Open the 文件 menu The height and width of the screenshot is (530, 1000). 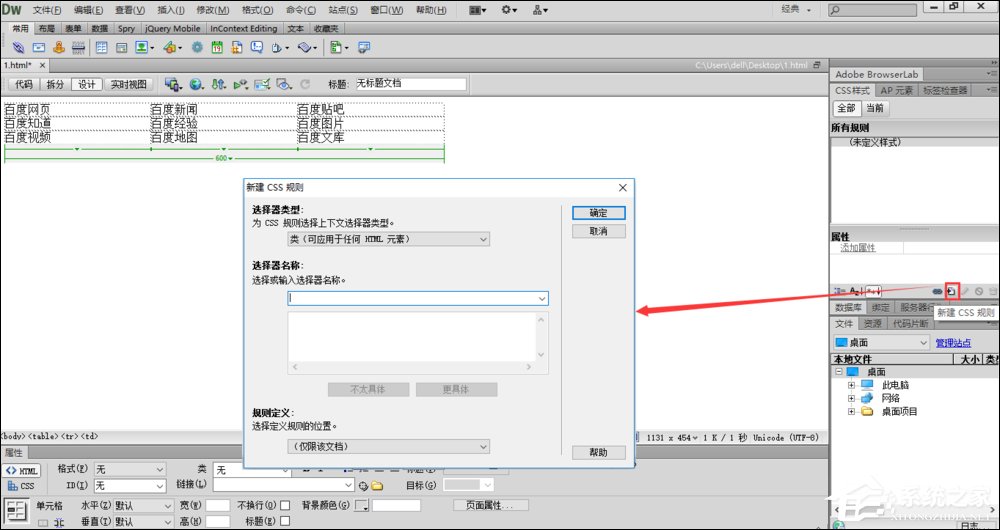(x=47, y=10)
